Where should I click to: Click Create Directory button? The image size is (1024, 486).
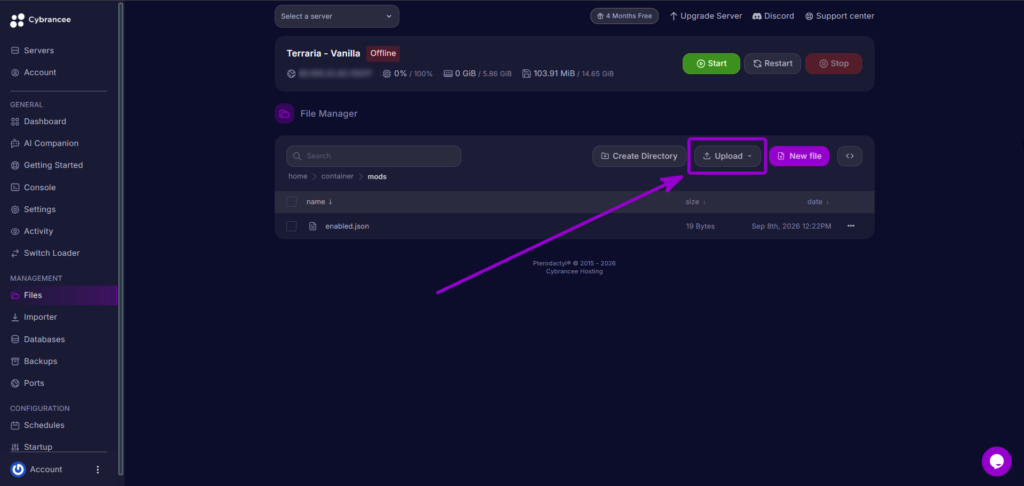[639, 156]
